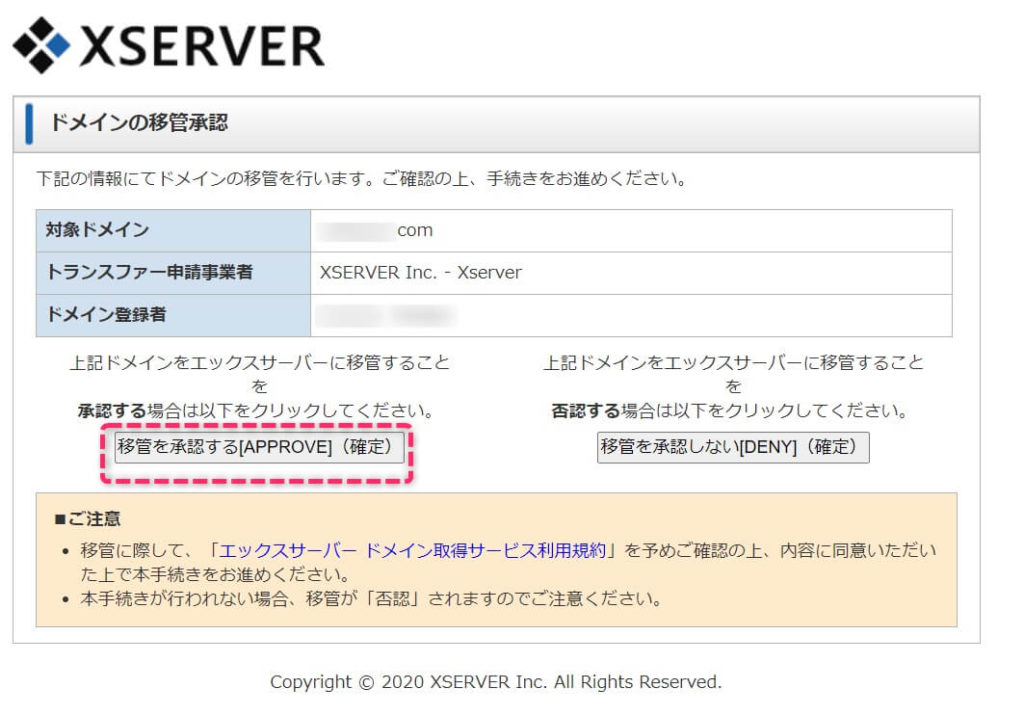Select the bold 承認する text

coord(112,411)
